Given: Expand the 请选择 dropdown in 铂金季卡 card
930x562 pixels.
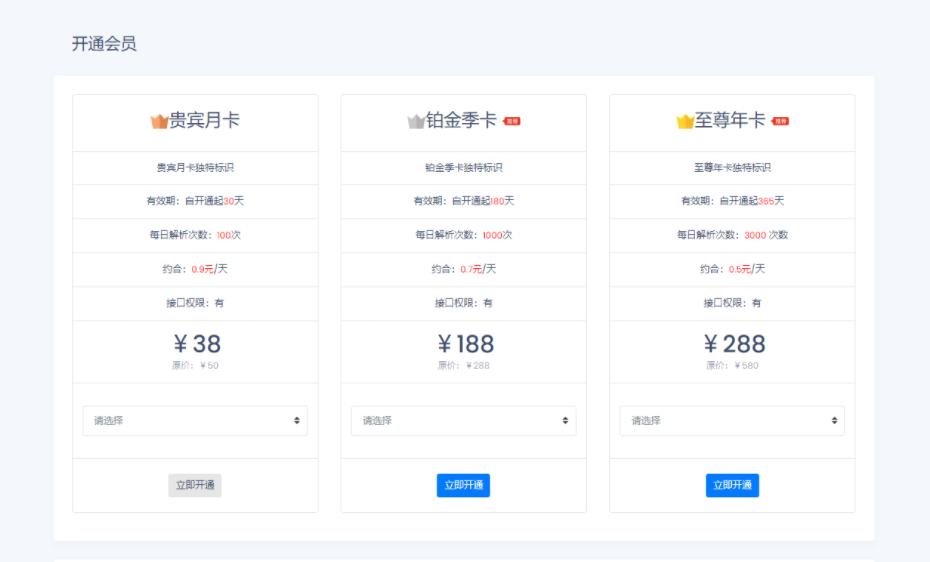Looking at the screenshot, I should [463, 421].
